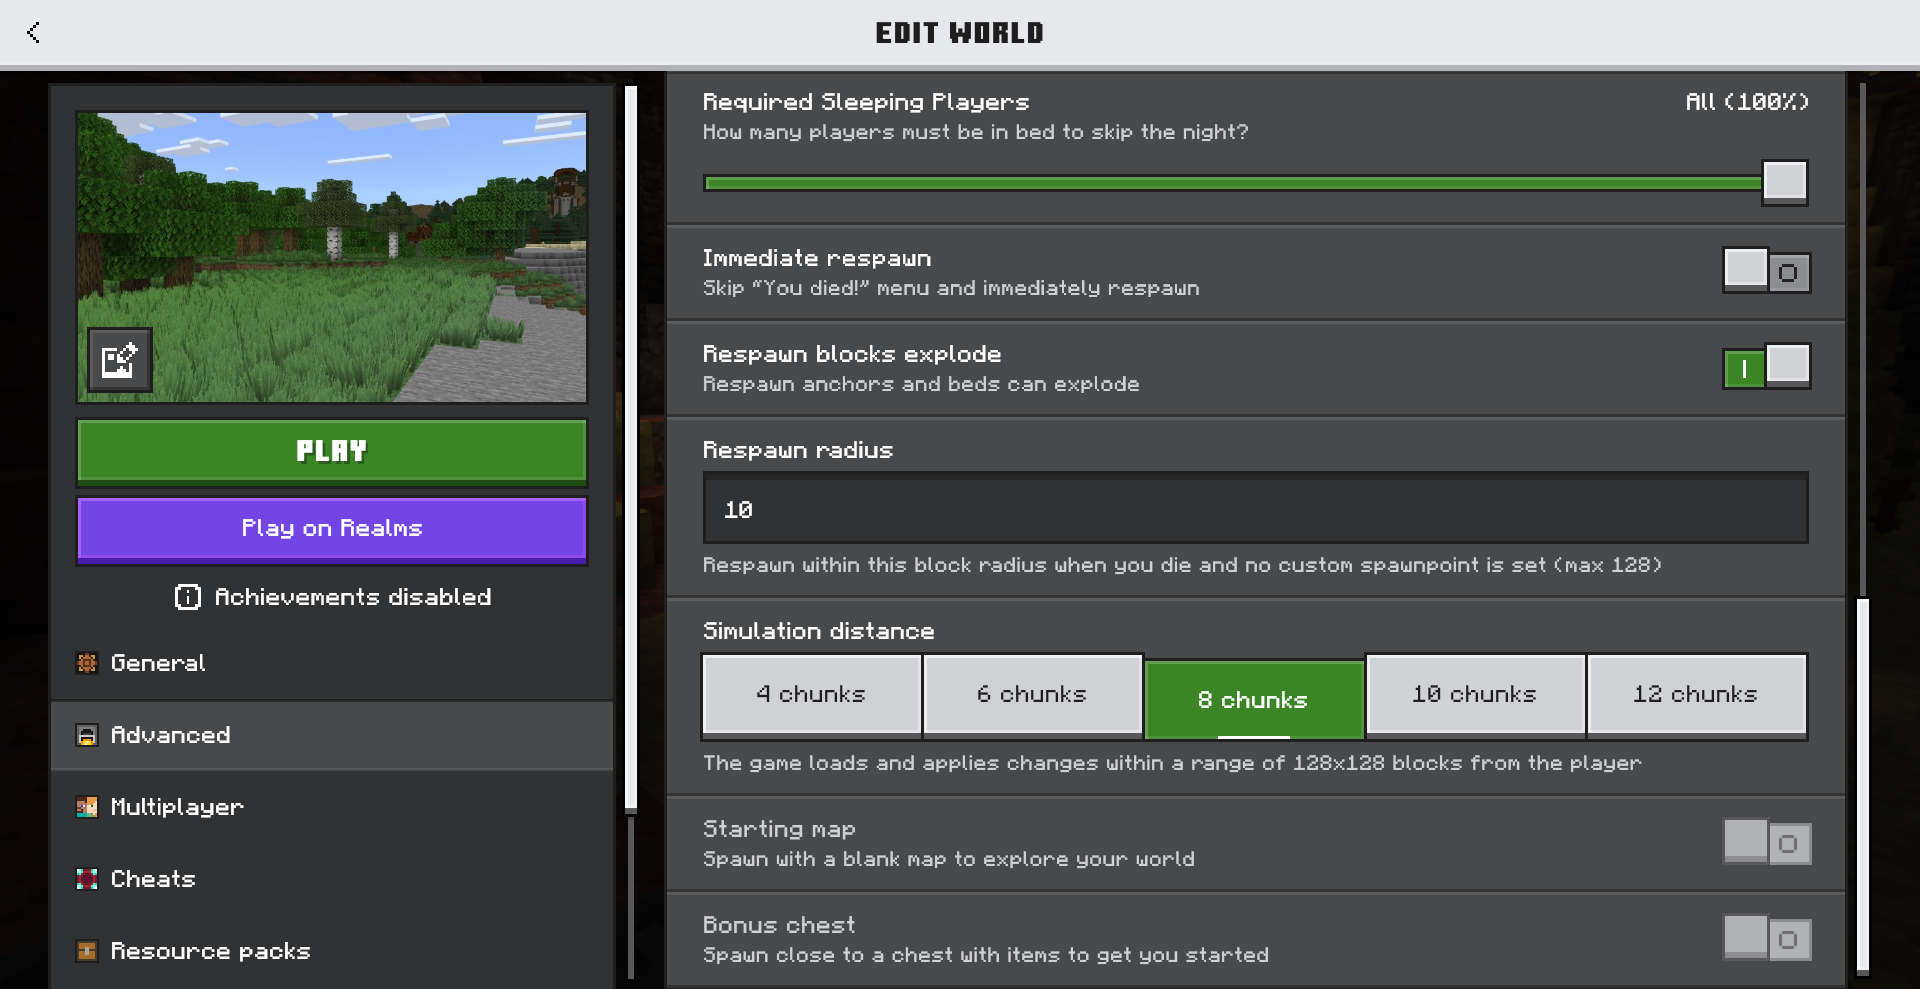
Task: Toggle the Bonus chest switch
Action: click(1766, 939)
